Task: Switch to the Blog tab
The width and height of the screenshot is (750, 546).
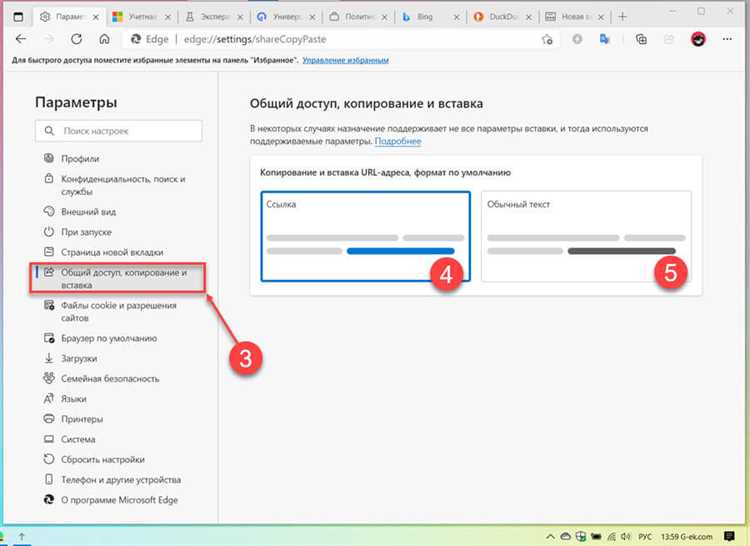Action: point(431,17)
